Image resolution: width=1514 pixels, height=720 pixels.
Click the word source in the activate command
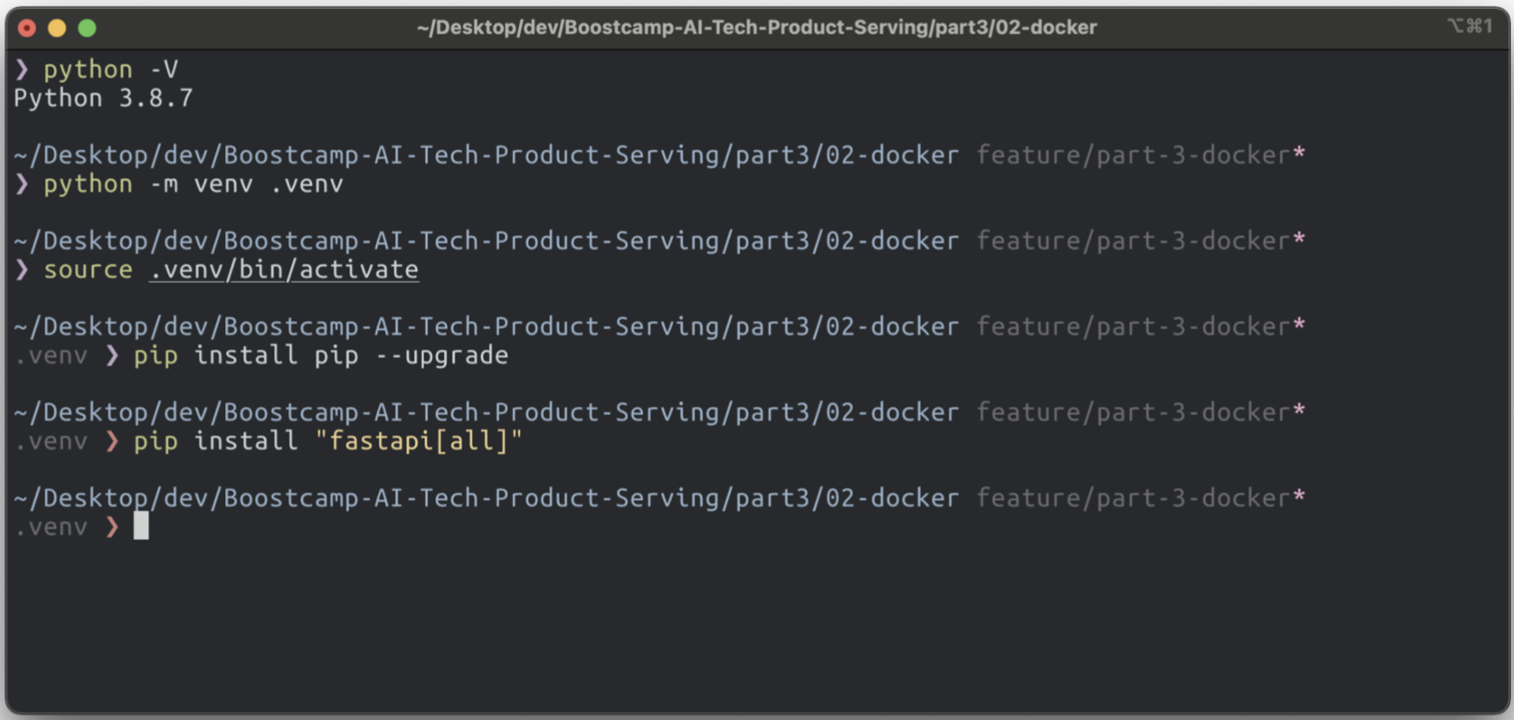88,270
